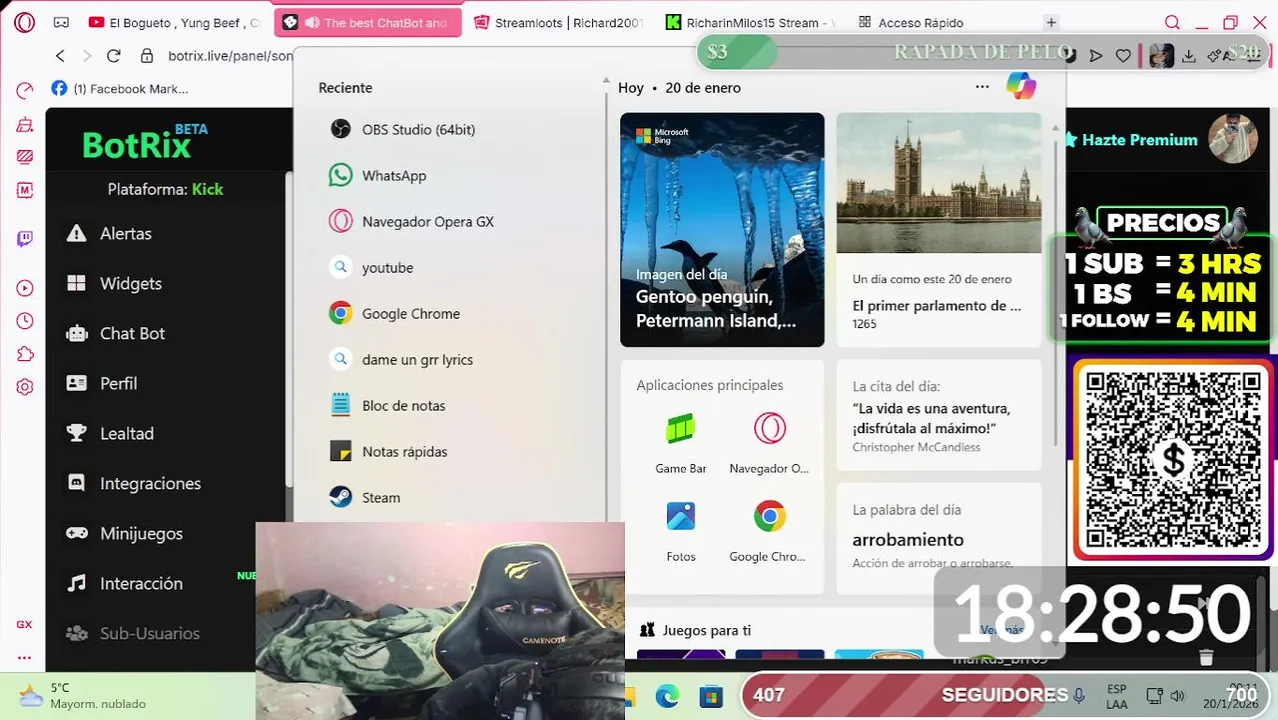Open the 'La cita del día' card
The width and height of the screenshot is (1278, 720).
click(x=939, y=415)
